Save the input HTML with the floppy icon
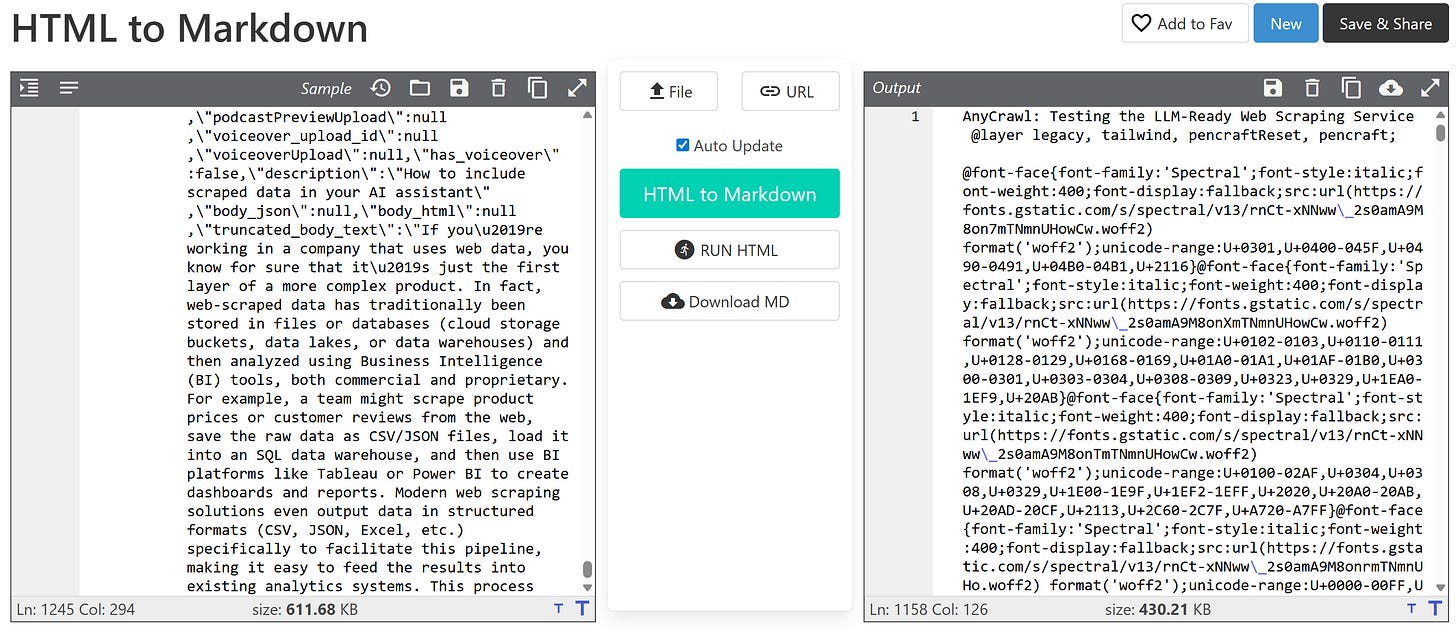The height and width of the screenshot is (630, 1456). tap(459, 88)
